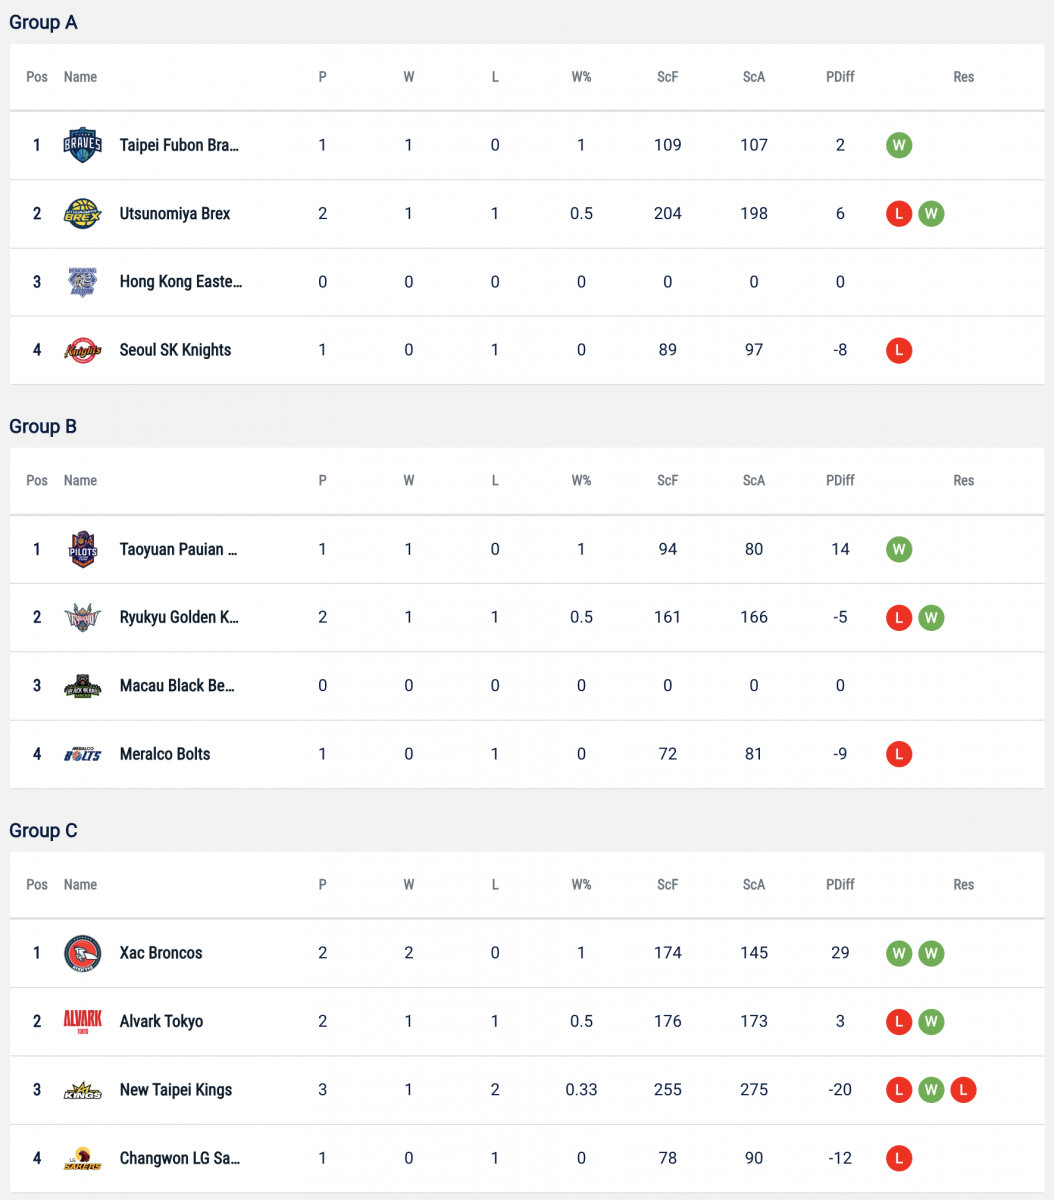
Task: Click the Taipei Fubon Braves team logo
Action: tap(82, 145)
